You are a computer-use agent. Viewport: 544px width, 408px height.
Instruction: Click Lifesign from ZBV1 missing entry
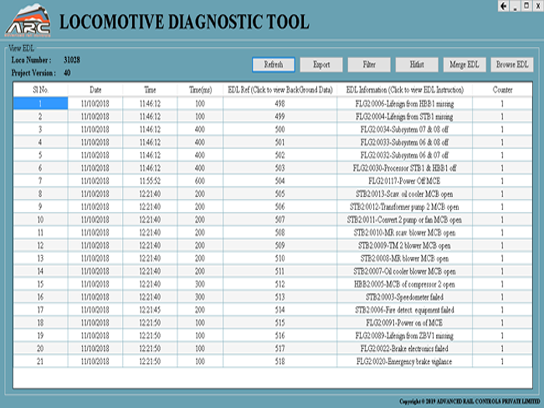[405, 335]
